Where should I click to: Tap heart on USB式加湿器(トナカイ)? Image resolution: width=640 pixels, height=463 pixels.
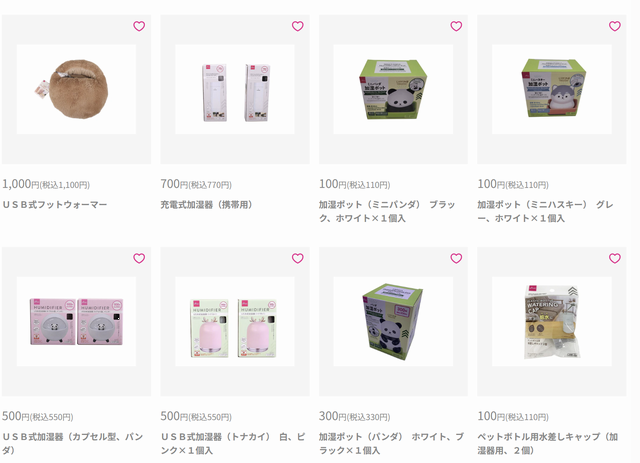298,258
